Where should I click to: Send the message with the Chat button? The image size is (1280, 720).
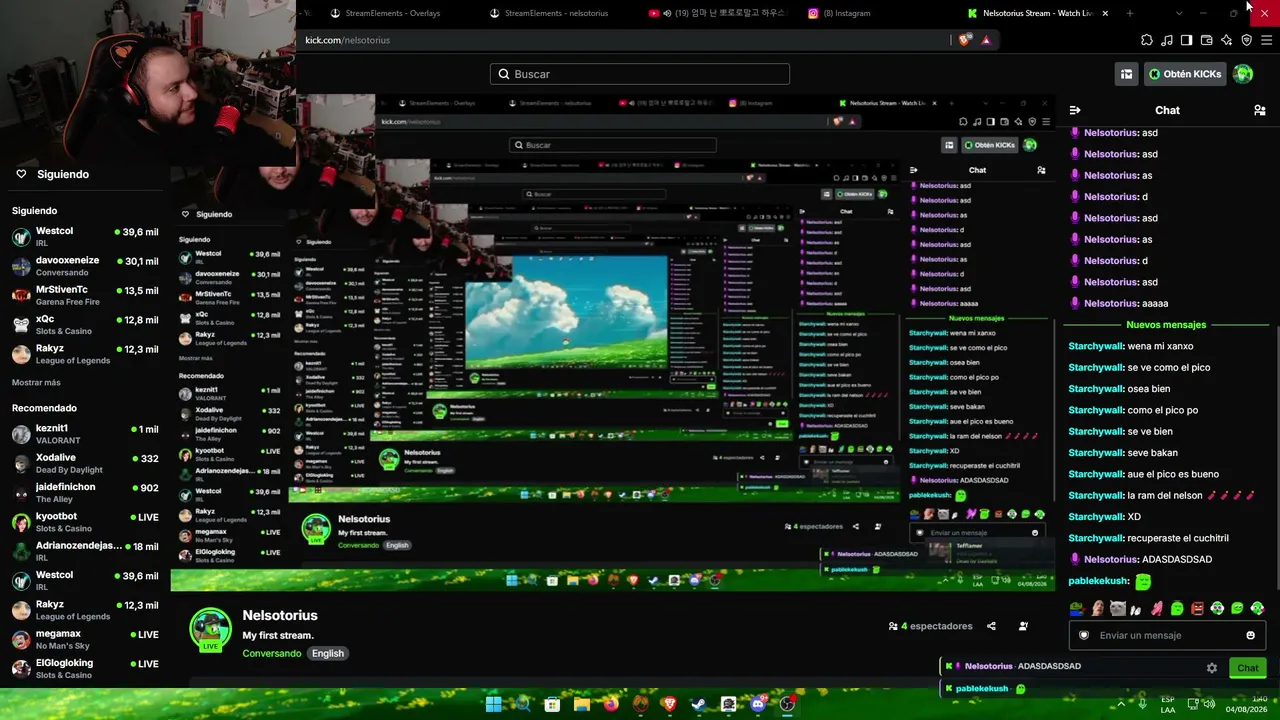tap(1248, 668)
